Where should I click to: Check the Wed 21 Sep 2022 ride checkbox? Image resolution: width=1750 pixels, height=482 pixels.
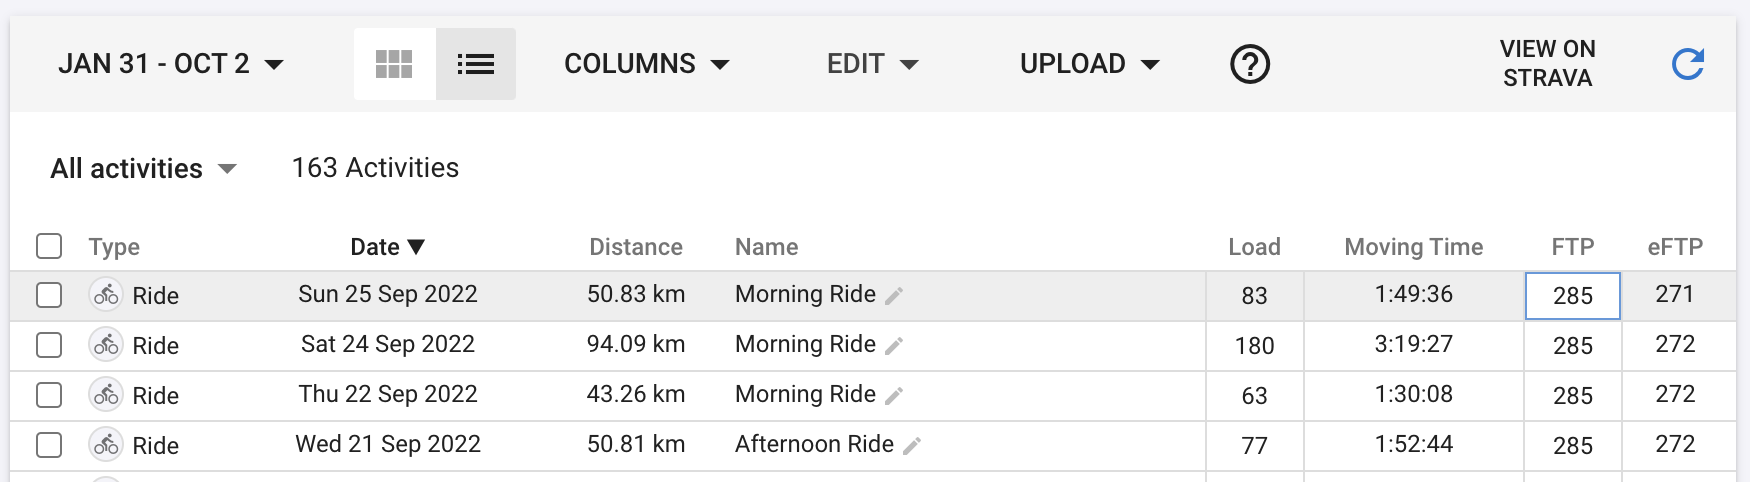(49, 445)
